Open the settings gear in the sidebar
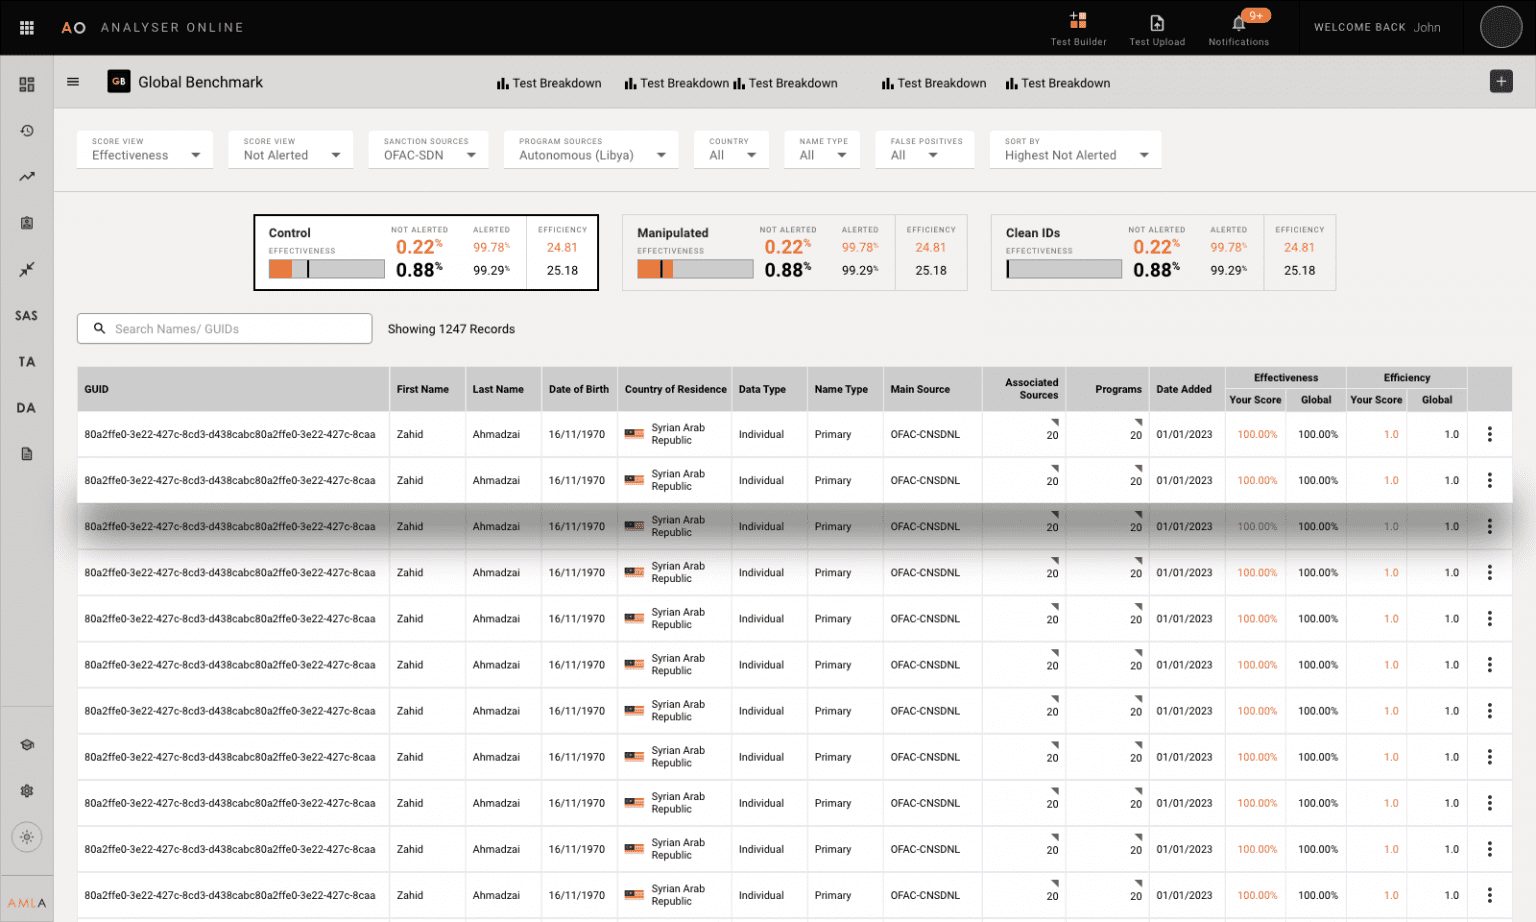Viewport: 1536px width, 922px height. [26, 790]
